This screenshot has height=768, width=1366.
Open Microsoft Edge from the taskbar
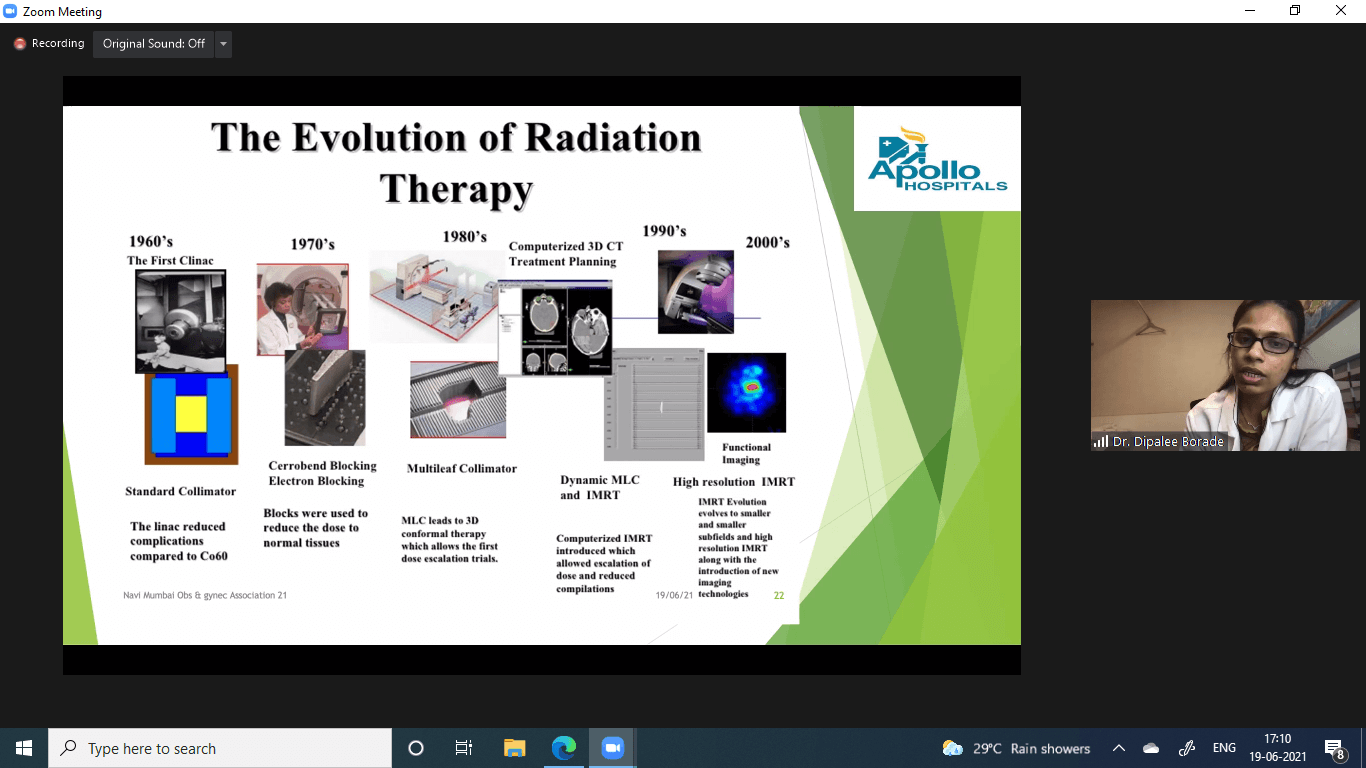[564, 748]
